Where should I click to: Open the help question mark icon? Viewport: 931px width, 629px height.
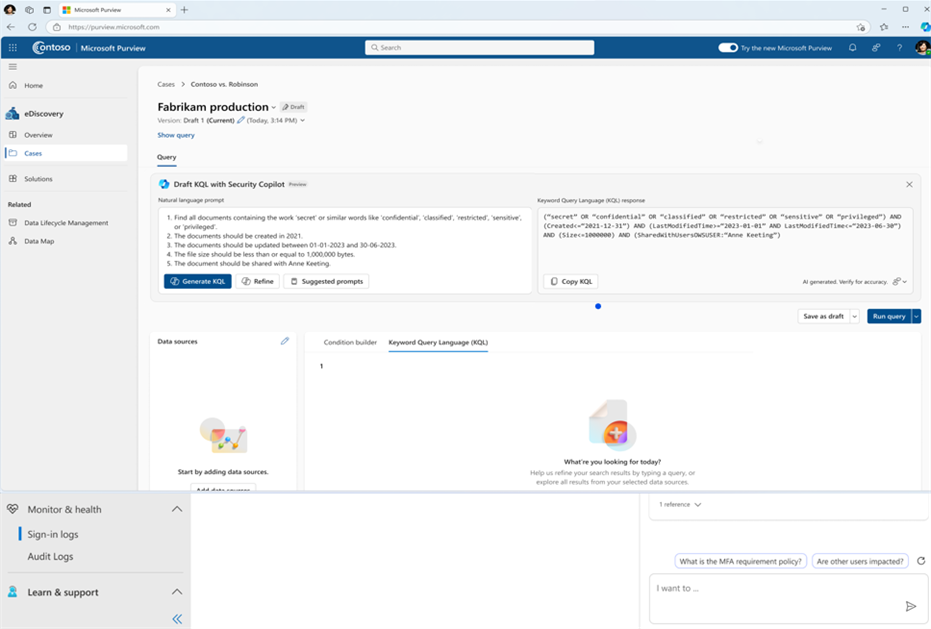coord(899,48)
